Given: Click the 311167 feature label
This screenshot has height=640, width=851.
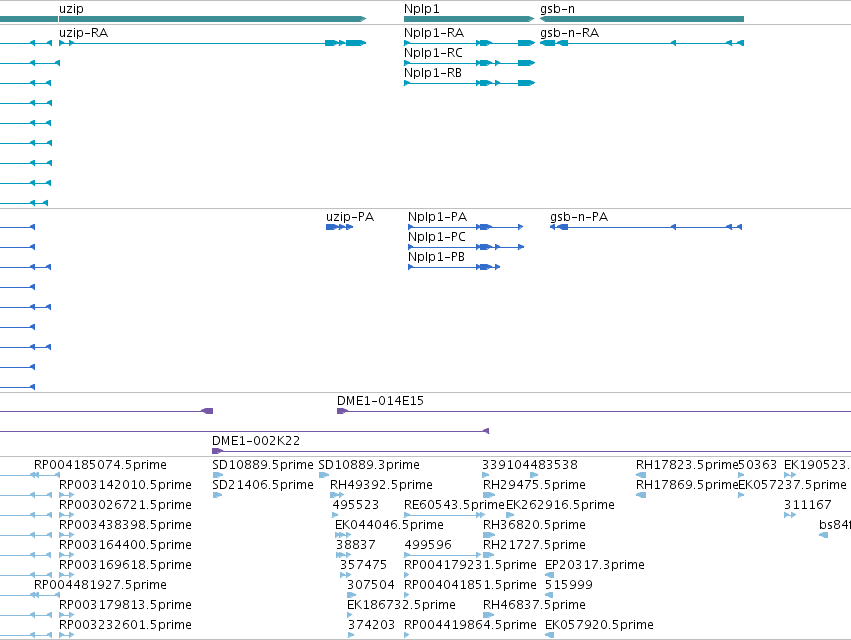Looking at the screenshot, I should [x=808, y=504].
